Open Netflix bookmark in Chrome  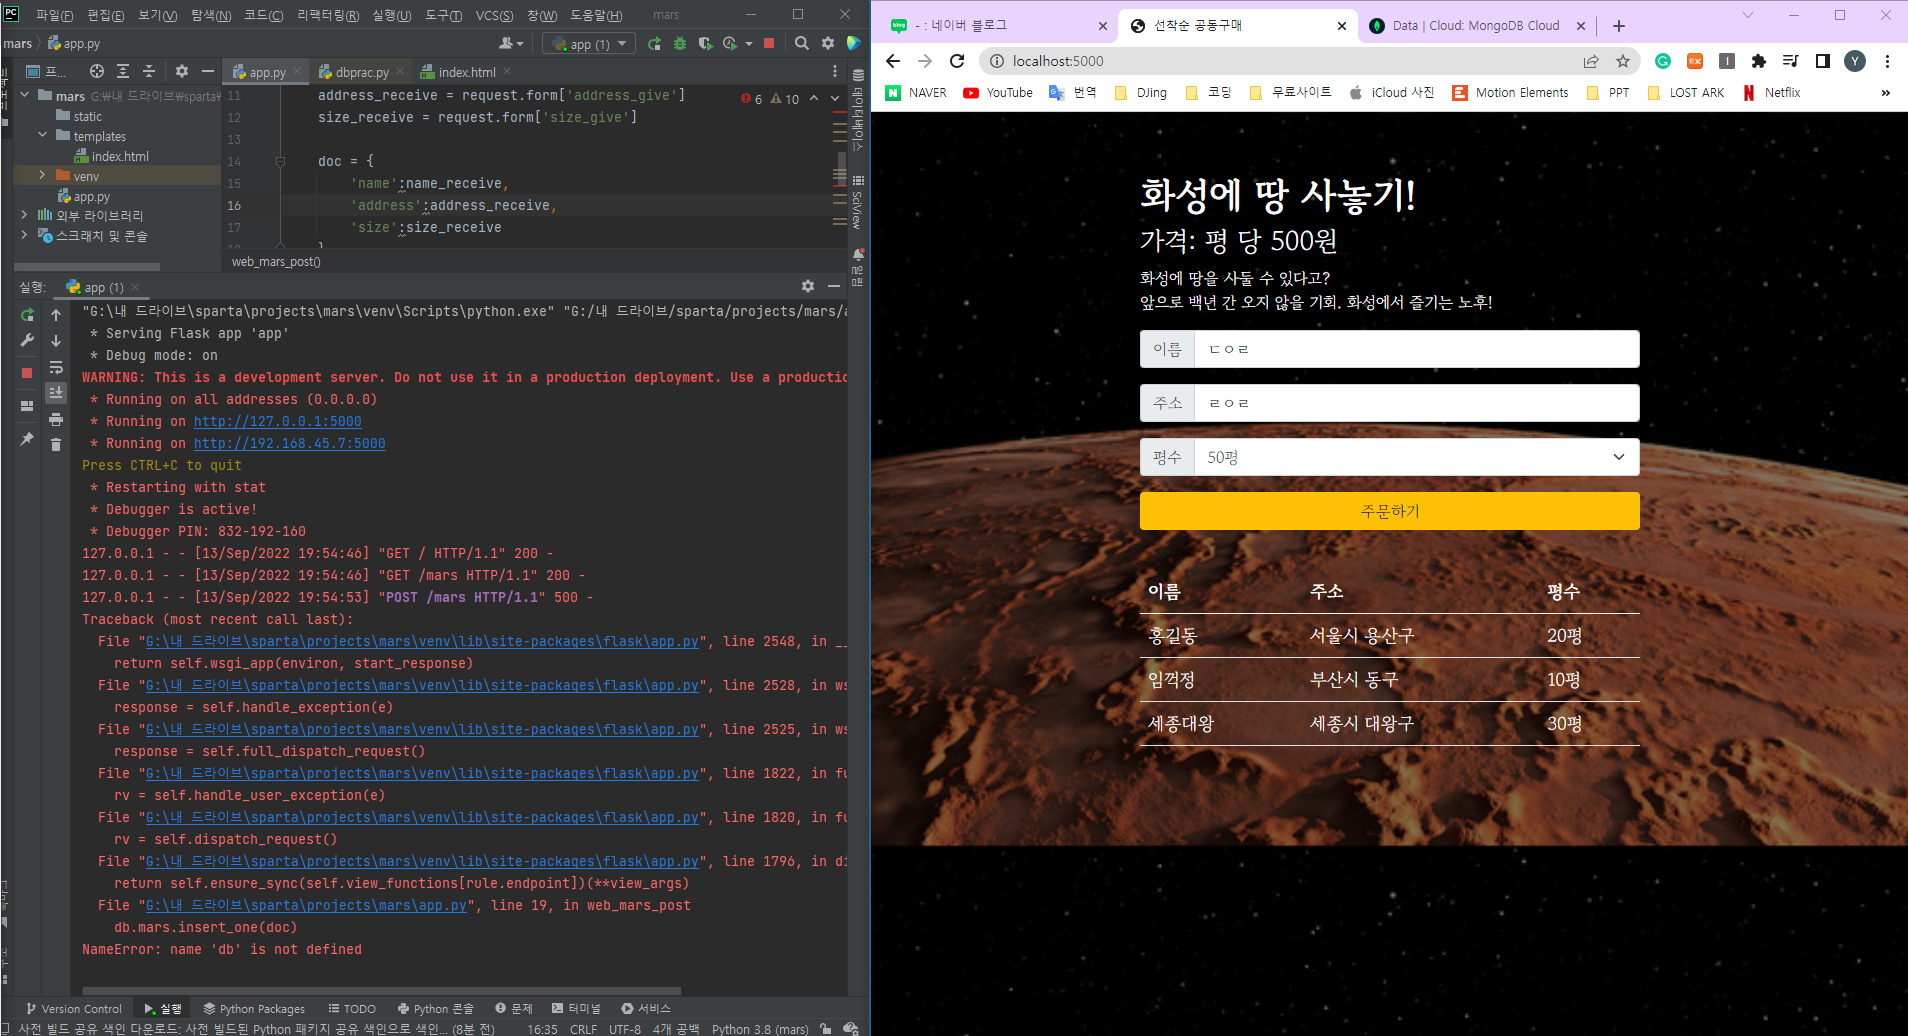[1772, 93]
